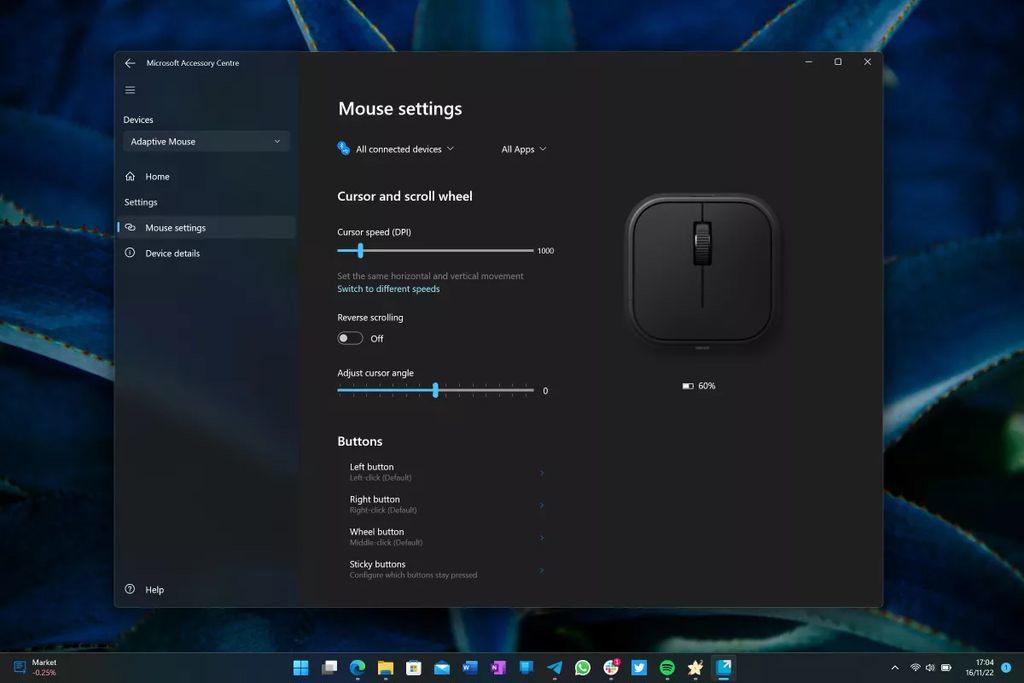Open the All Apps dropdown
This screenshot has height=683, width=1024.
click(x=524, y=149)
